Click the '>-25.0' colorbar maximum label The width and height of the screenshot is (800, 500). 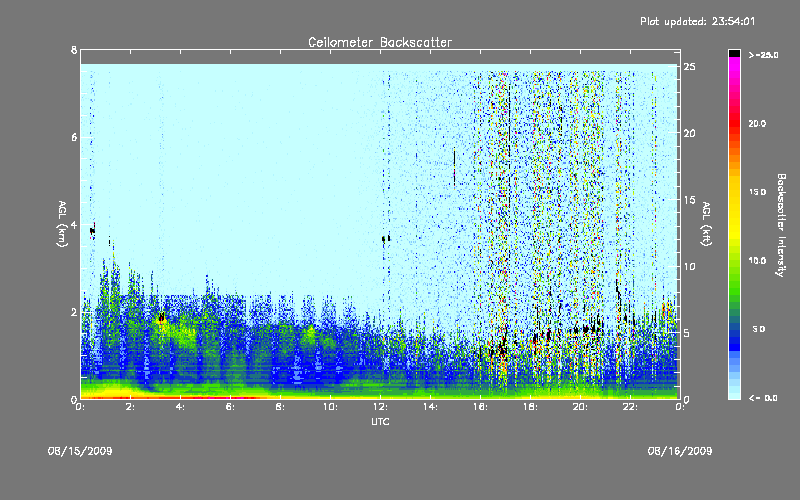pos(763,55)
